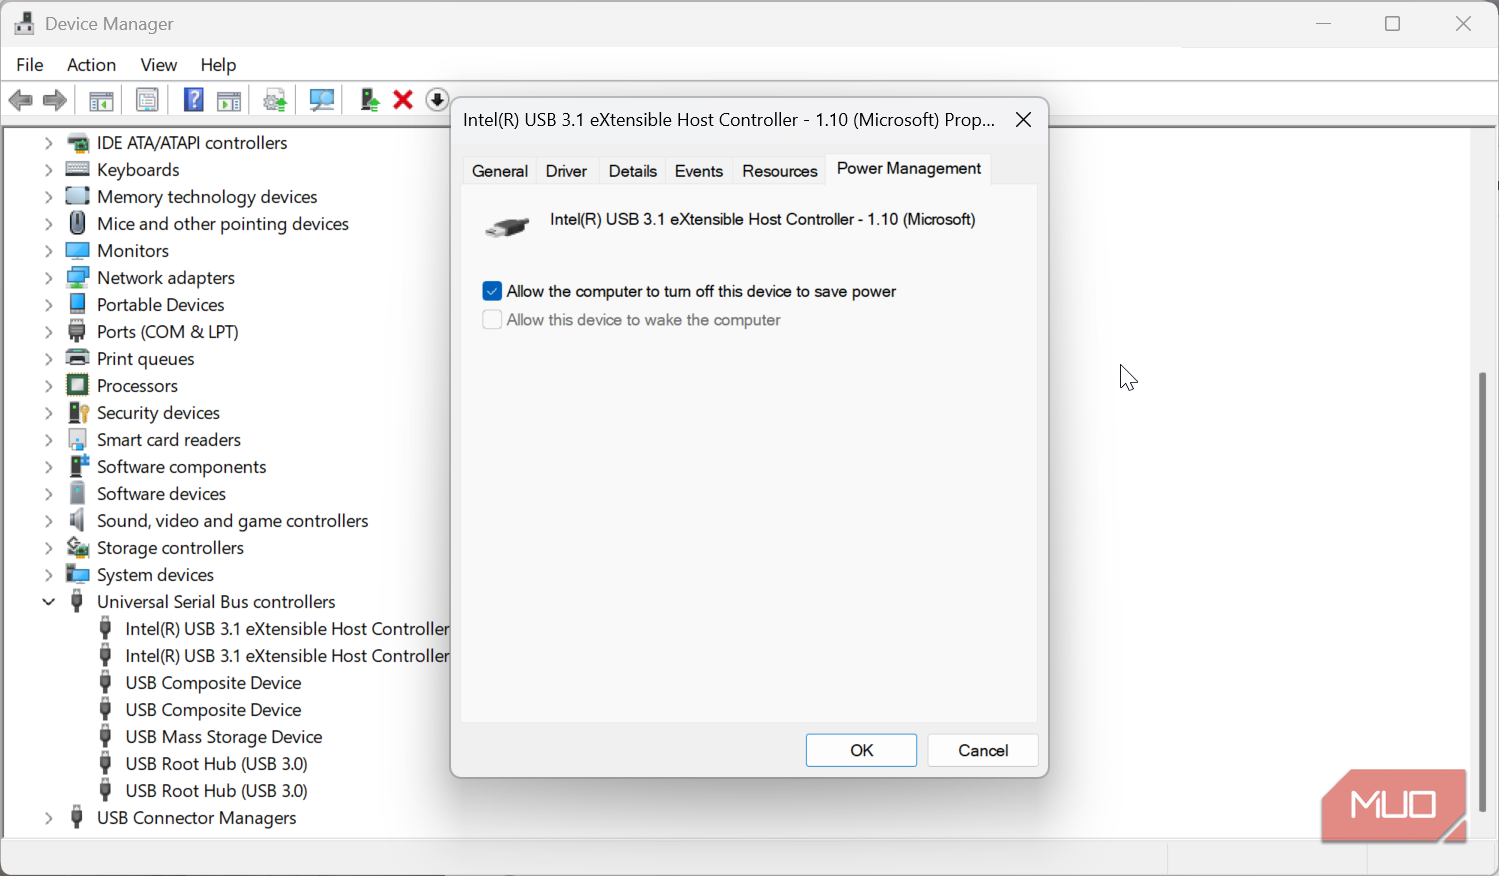Click the Scan for hardware changes icon
This screenshot has width=1499, height=876.
(x=322, y=100)
